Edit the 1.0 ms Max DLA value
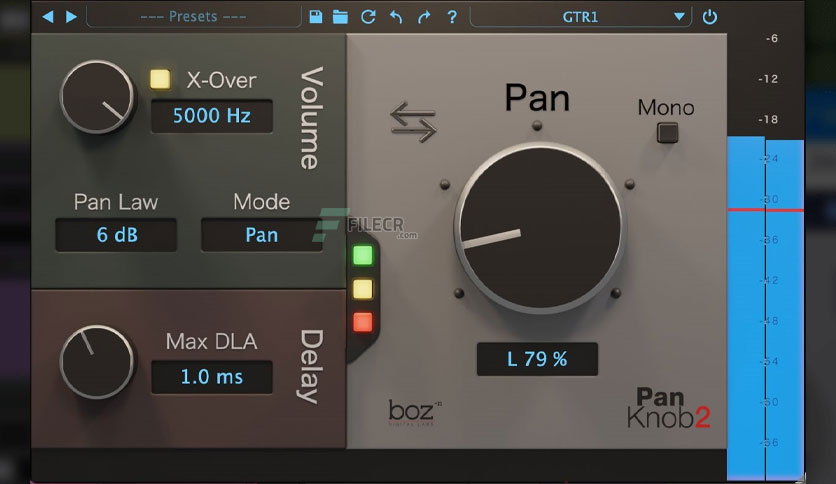This screenshot has width=836, height=484. (212, 377)
